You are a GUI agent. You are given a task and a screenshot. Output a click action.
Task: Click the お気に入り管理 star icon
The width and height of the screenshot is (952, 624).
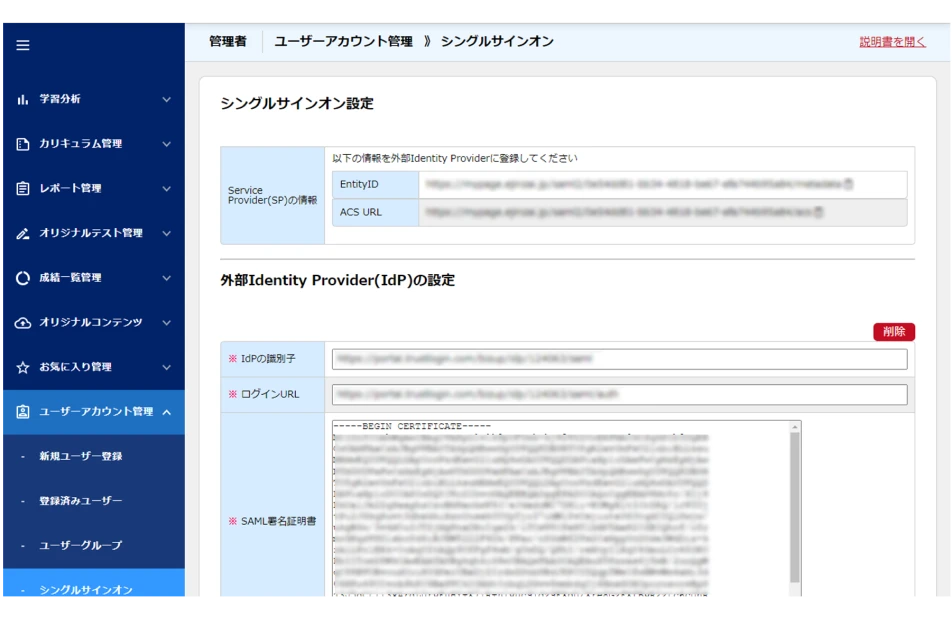[x=23, y=368]
